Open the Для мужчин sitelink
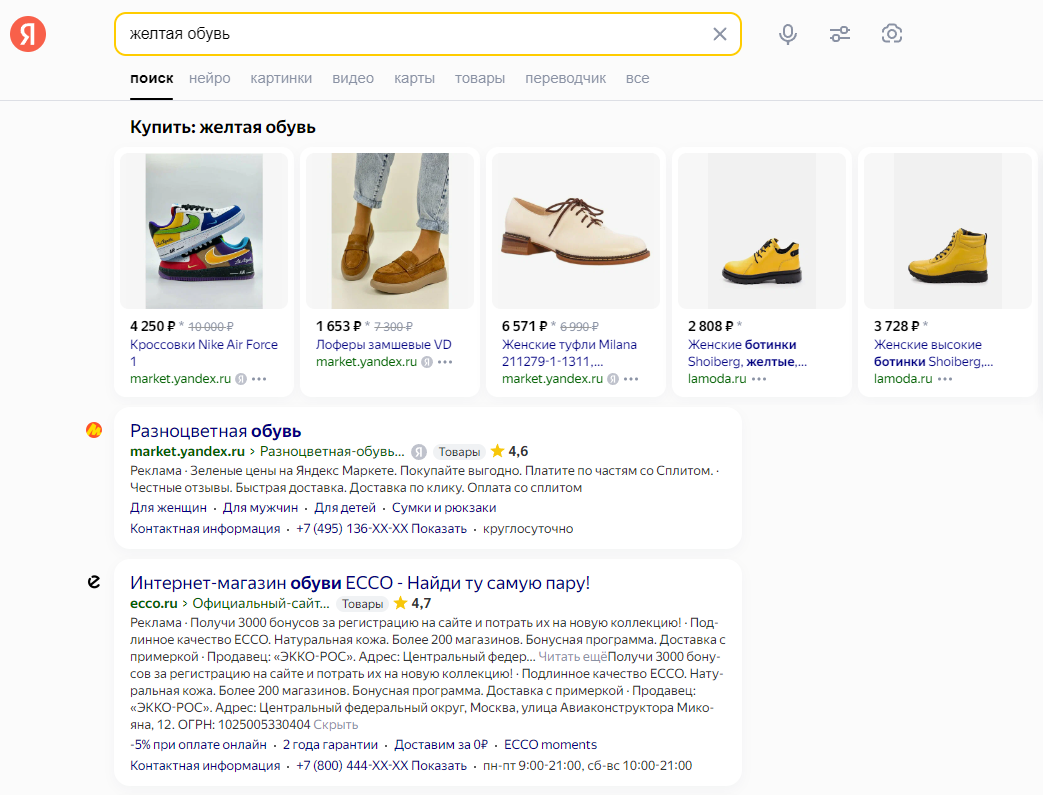 (x=260, y=508)
